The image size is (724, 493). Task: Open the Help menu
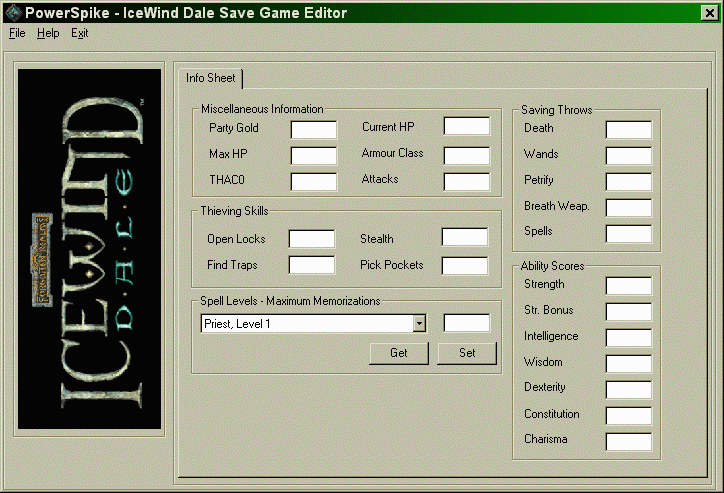(x=48, y=33)
